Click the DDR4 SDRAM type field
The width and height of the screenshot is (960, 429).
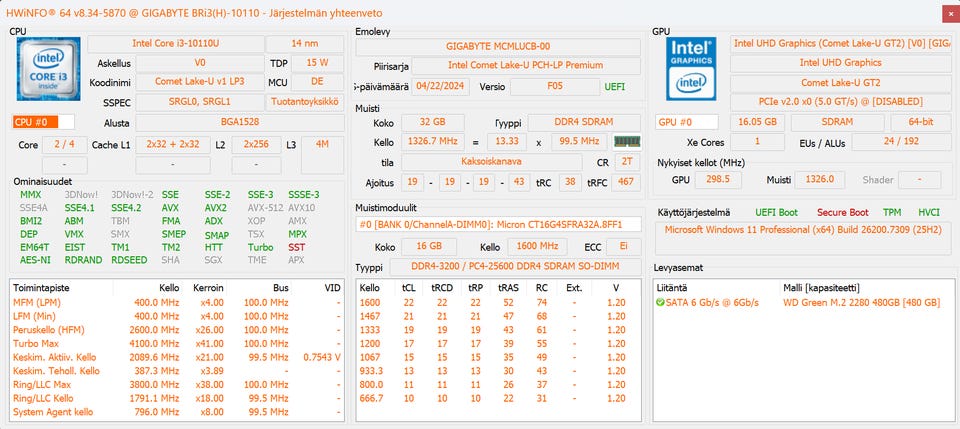[584, 122]
